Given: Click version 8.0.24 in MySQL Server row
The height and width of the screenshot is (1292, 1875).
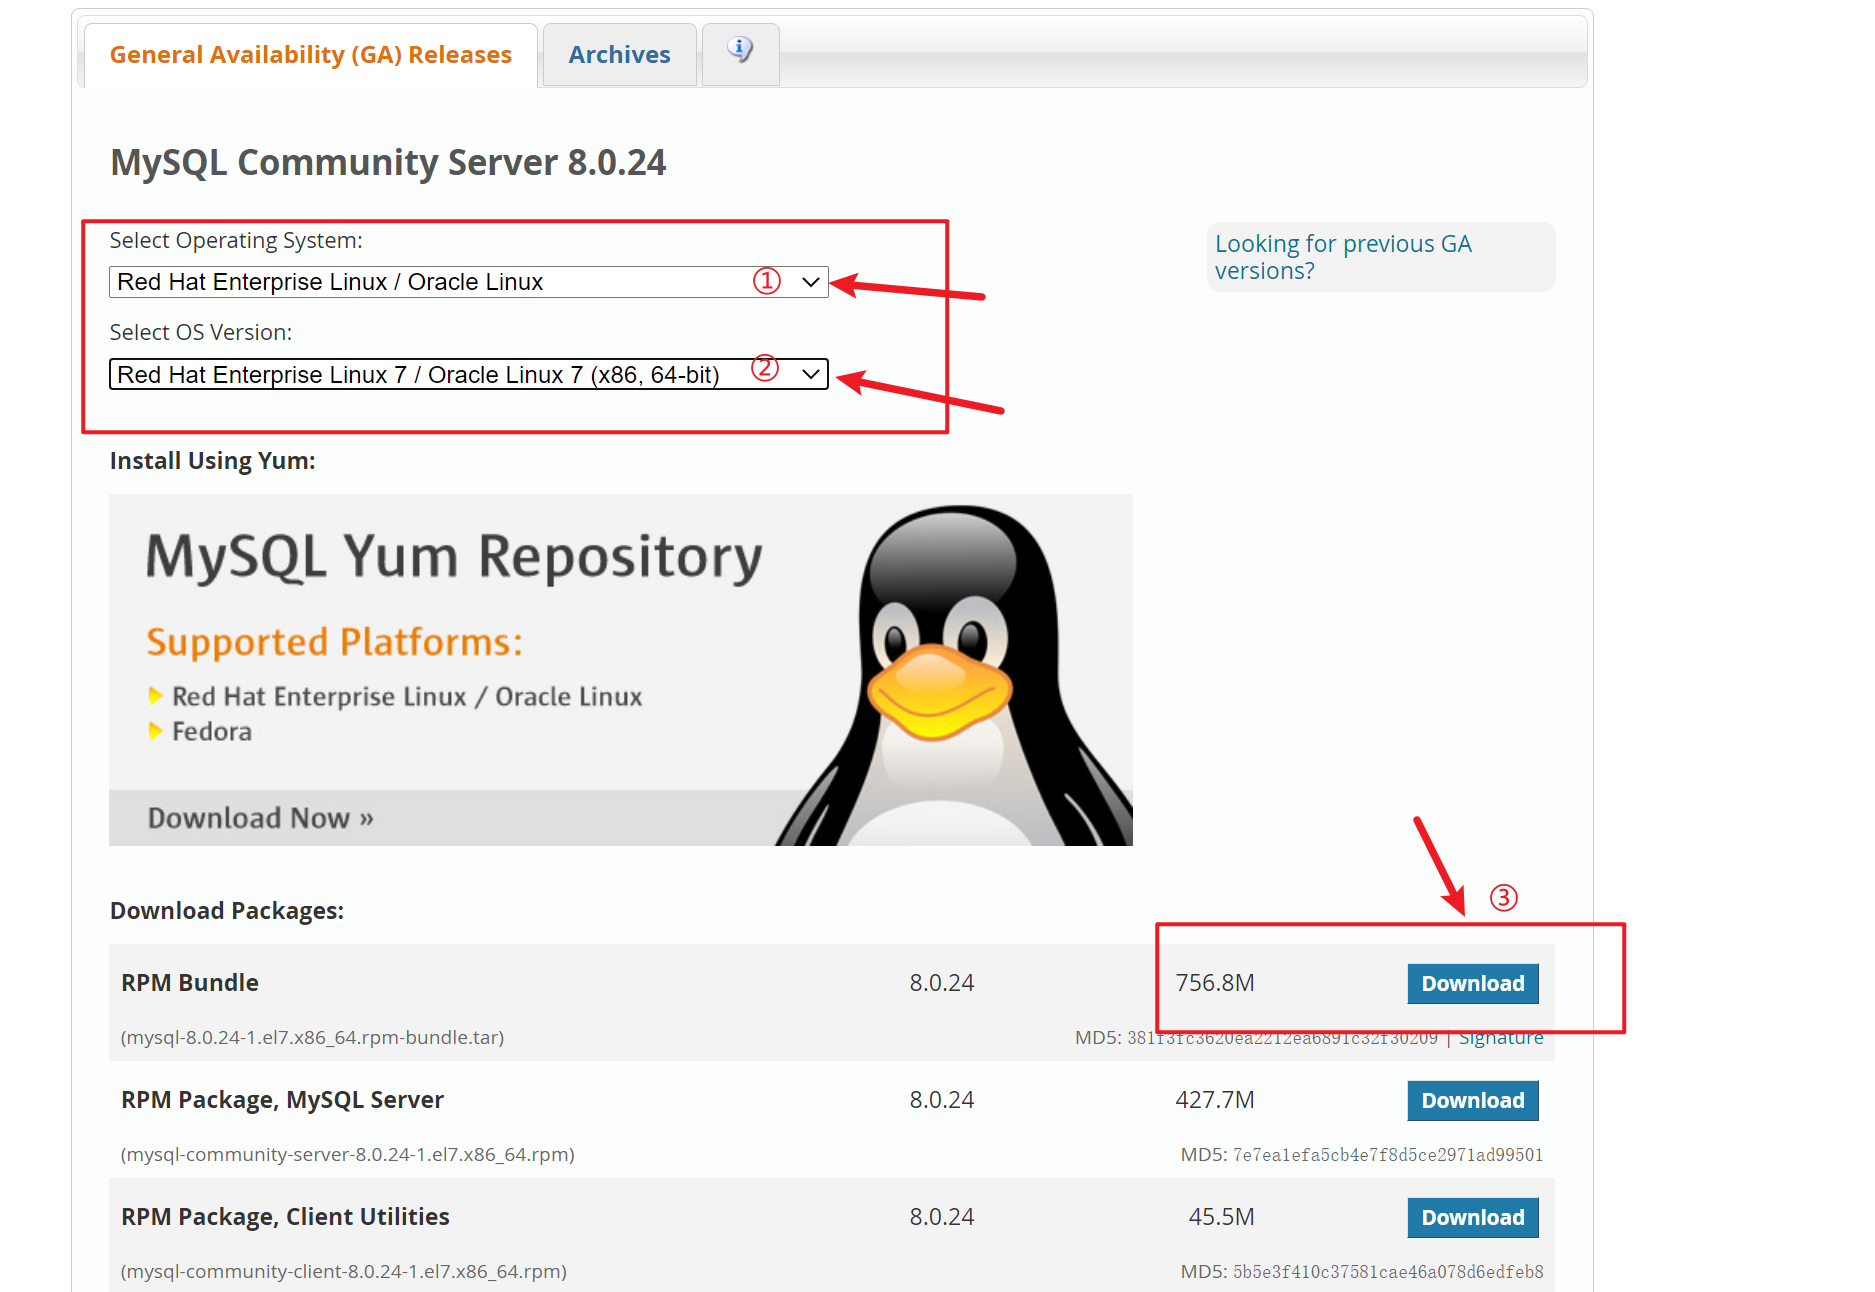Looking at the screenshot, I should pyautogui.click(x=941, y=1100).
